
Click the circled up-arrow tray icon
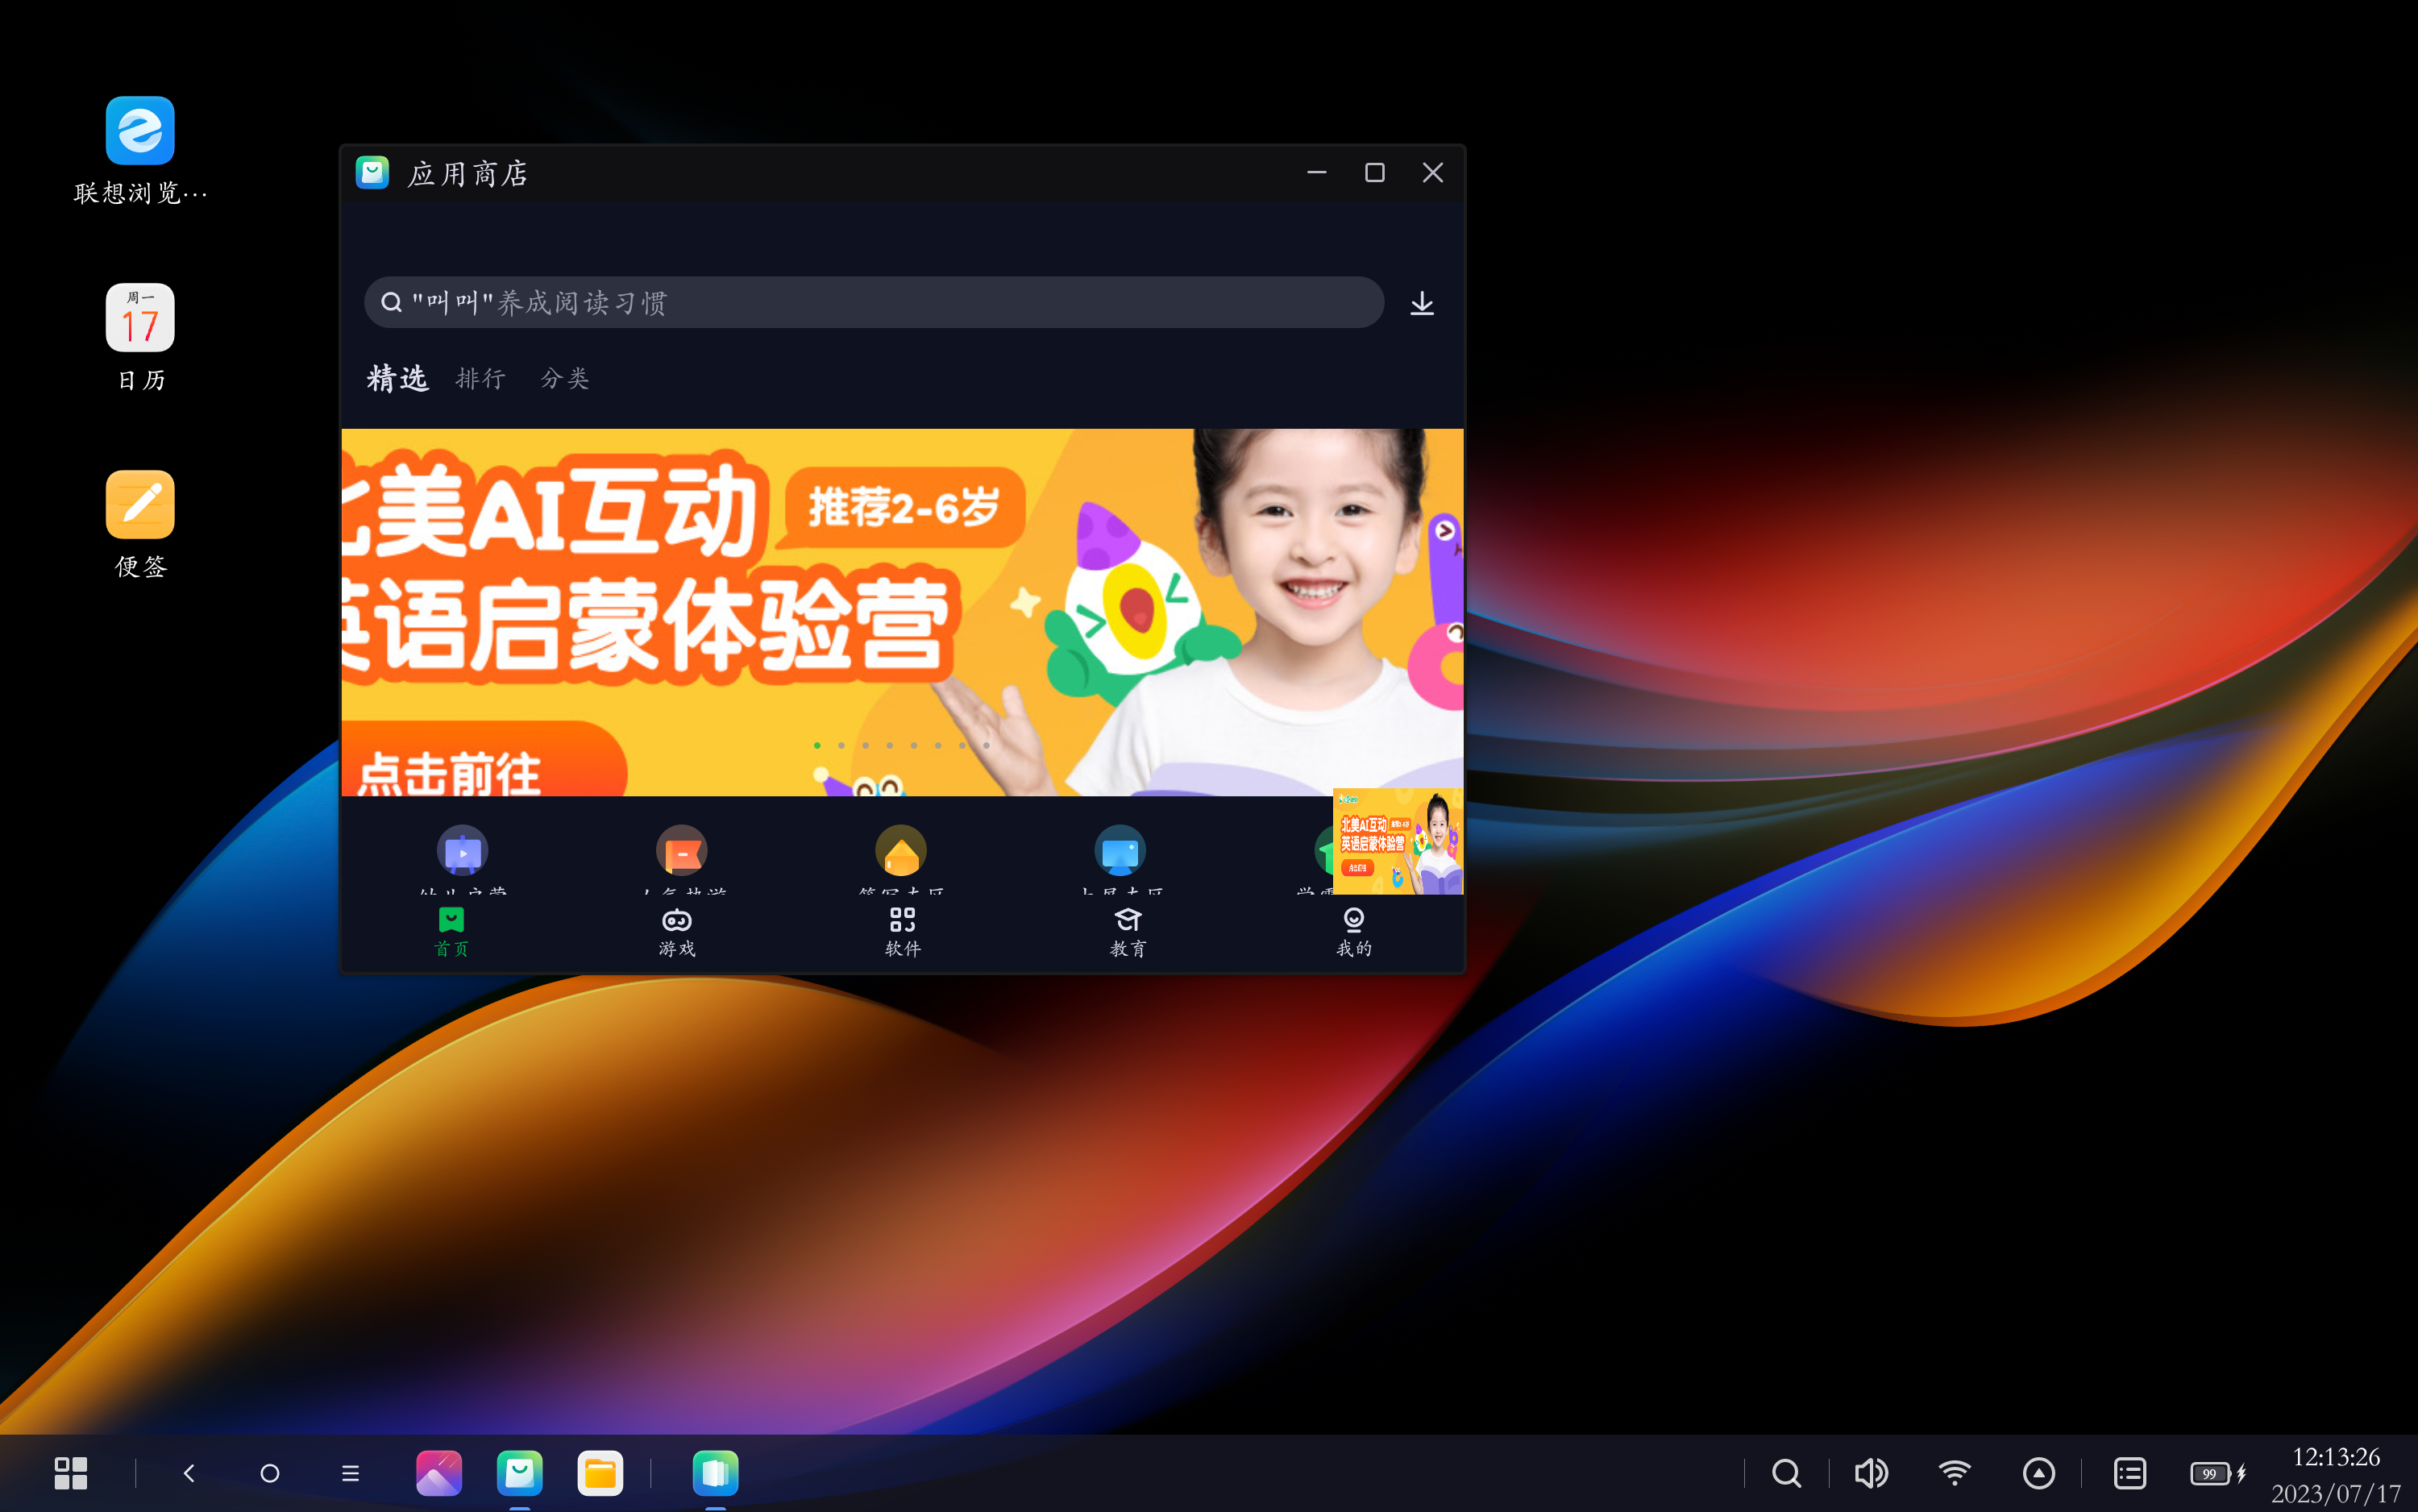pos(2038,1473)
